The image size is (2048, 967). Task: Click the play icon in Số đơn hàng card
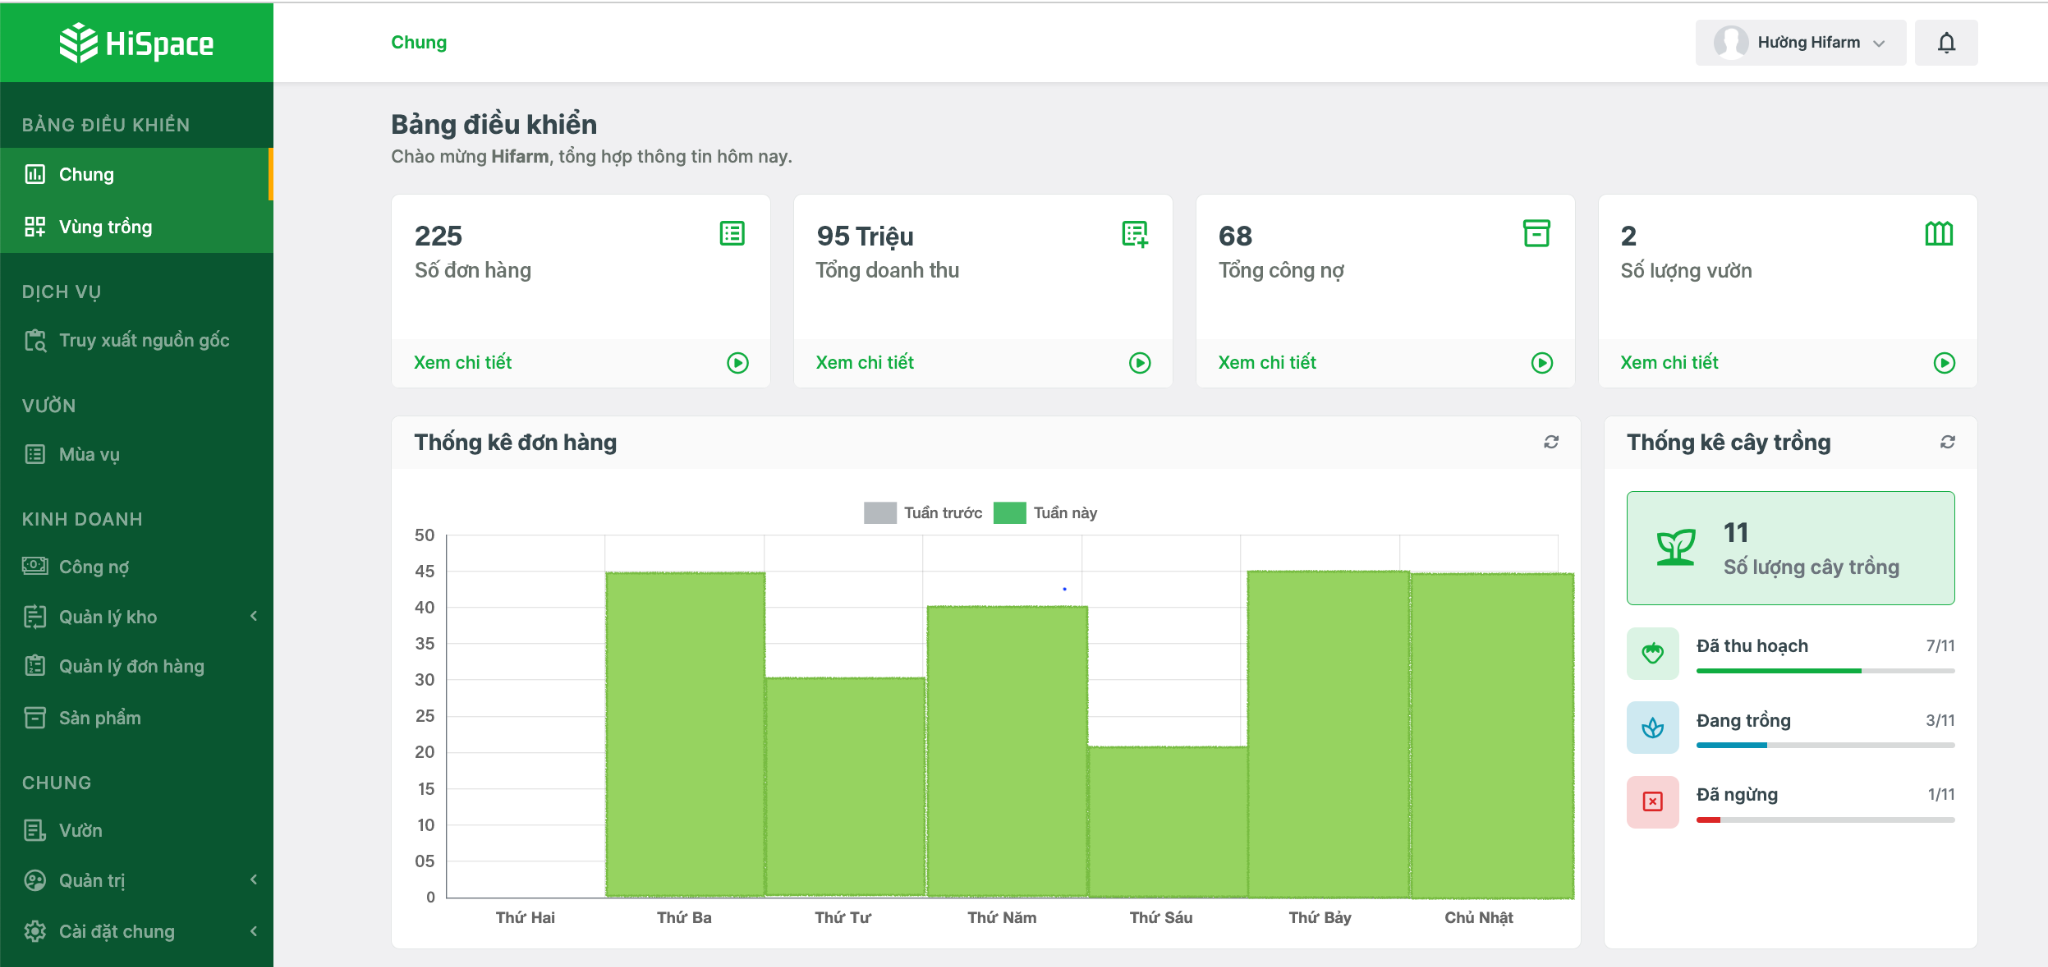tap(737, 363)
